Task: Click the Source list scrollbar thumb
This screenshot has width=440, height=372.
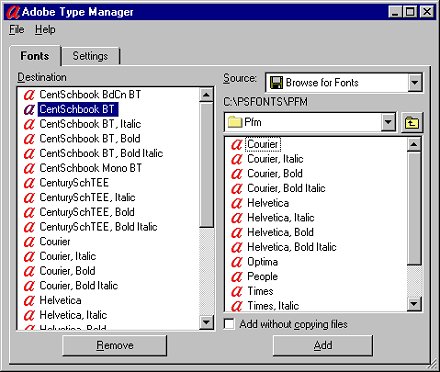Action: click(414, 208)
